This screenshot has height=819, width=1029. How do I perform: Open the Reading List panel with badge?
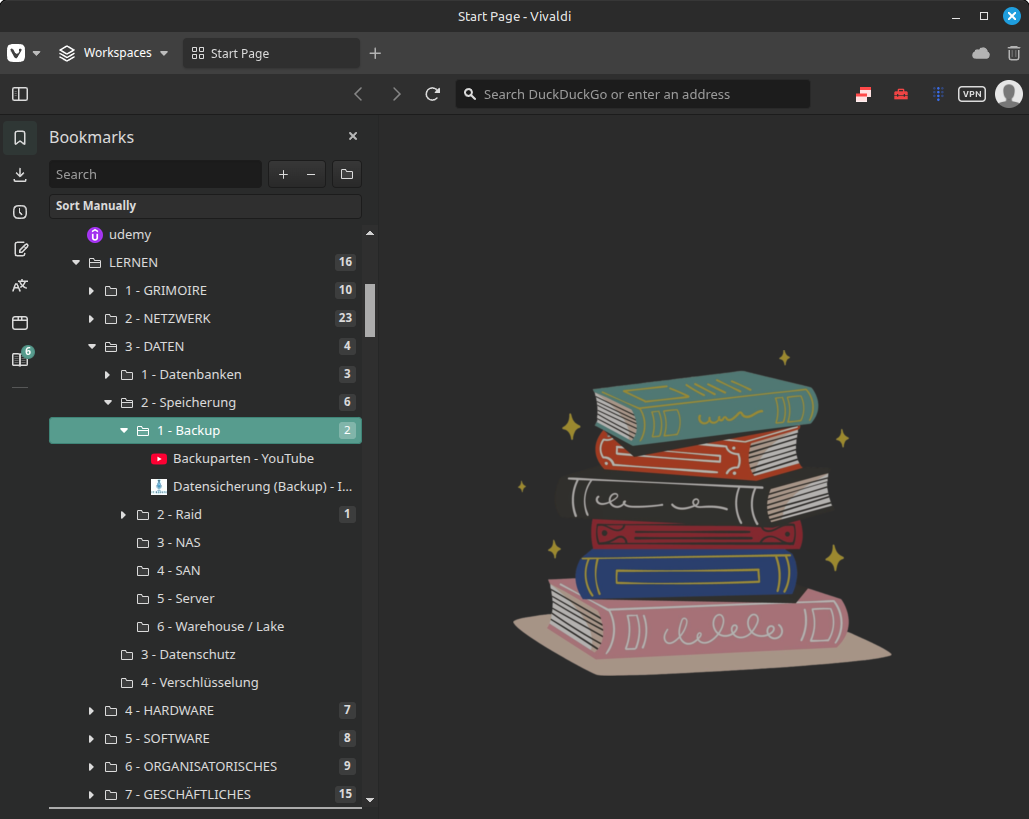(x=21, y=358)
